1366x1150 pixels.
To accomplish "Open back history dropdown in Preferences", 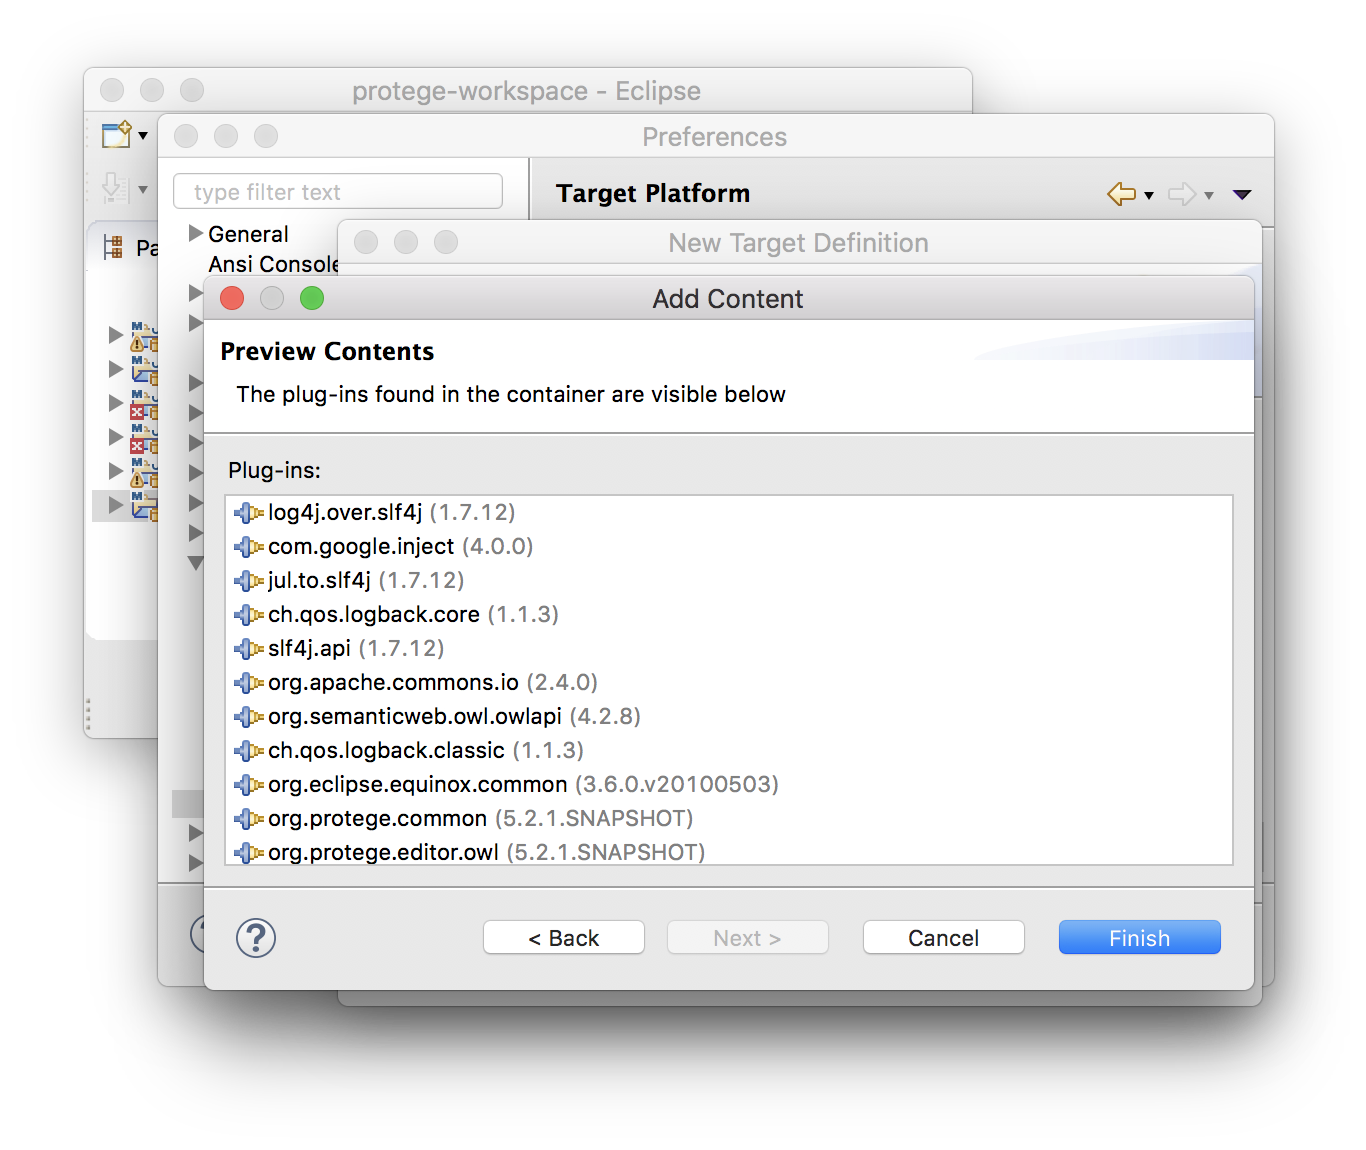I will (1149, 196).
